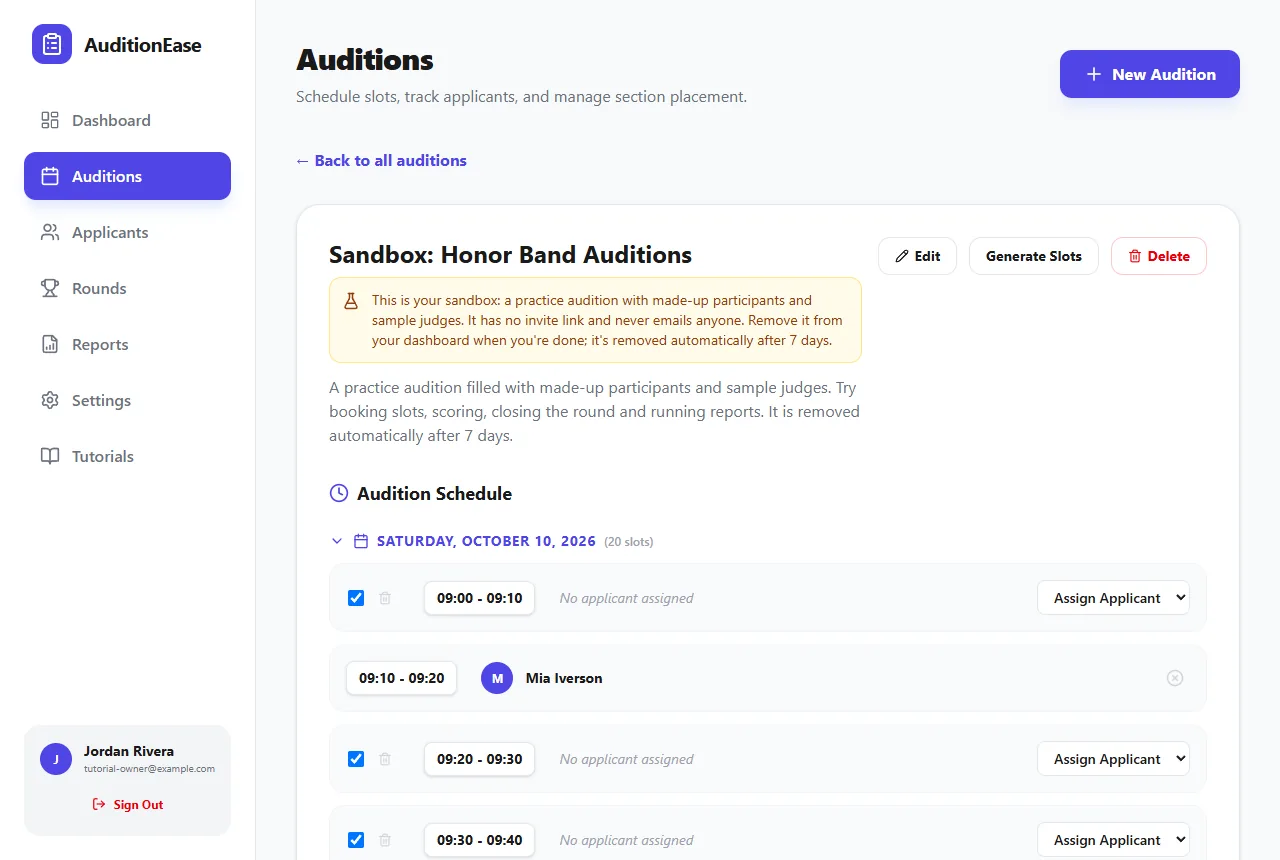Image resolution: width=1280 pixels, height=860 pixels.
Task: Click the Delete audition button
Action: (x=1159, y=256)
